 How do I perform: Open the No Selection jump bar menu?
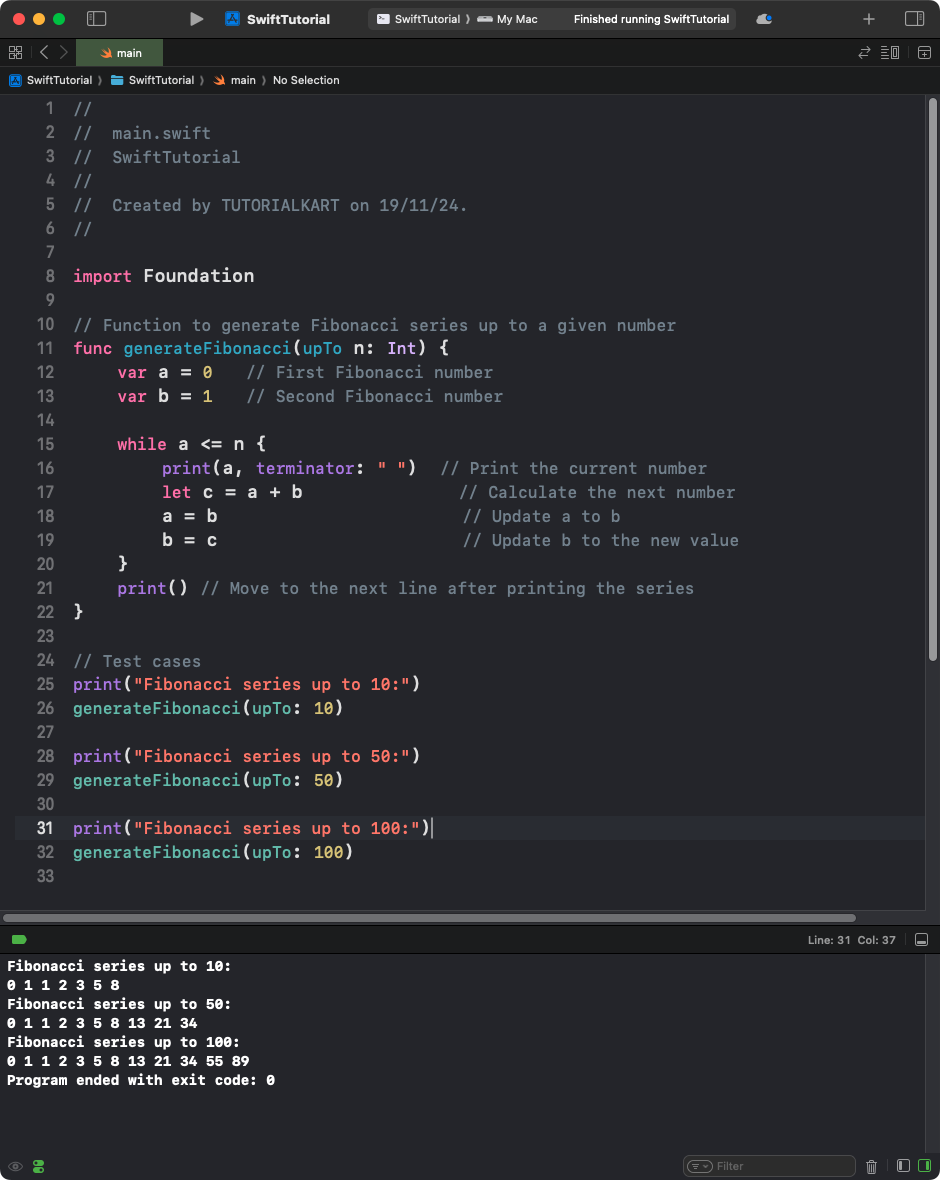coord(306,80)
